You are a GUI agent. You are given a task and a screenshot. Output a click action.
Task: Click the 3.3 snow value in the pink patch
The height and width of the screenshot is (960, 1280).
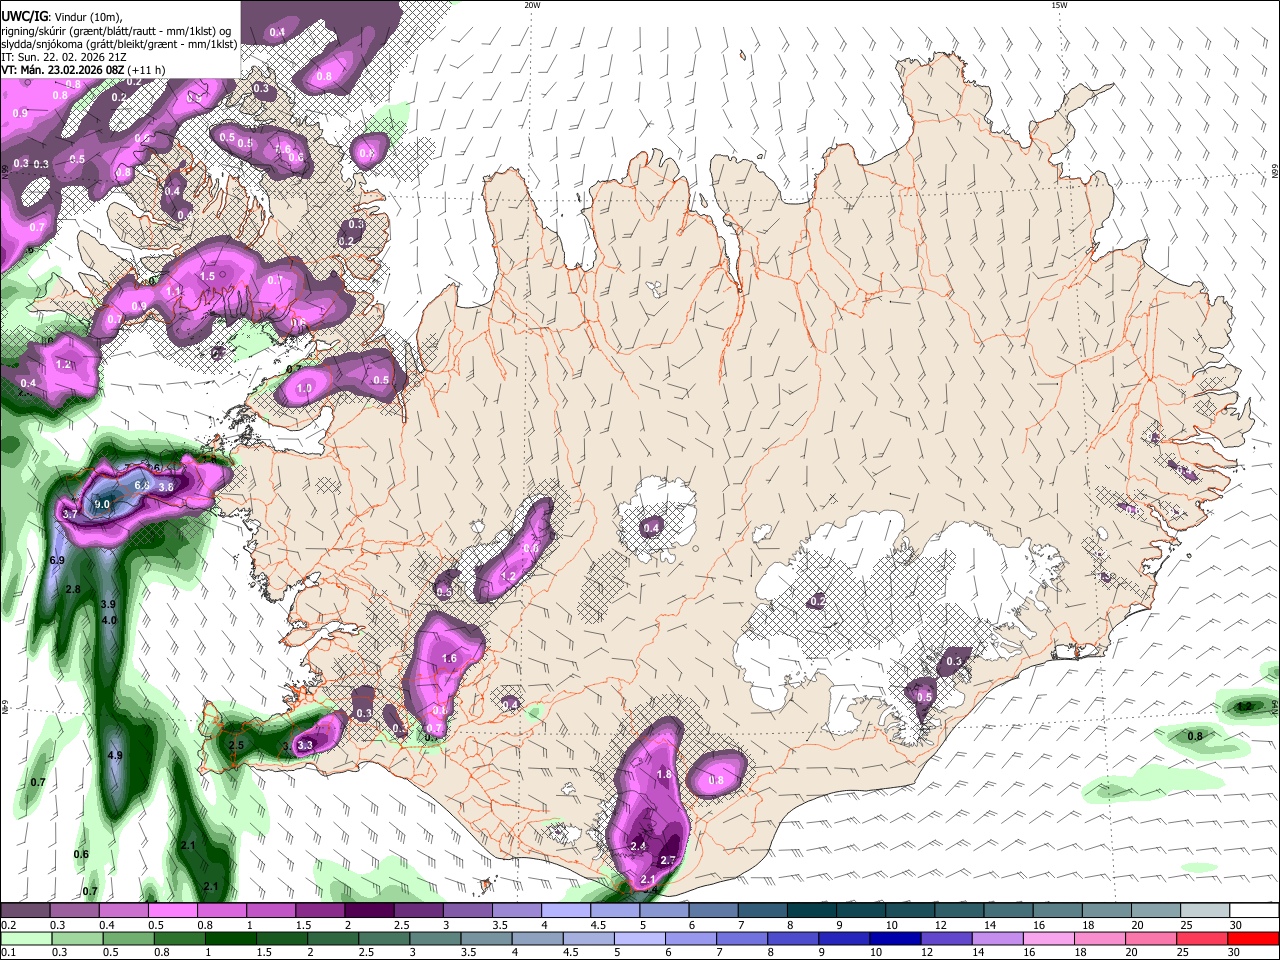point(306,746)
